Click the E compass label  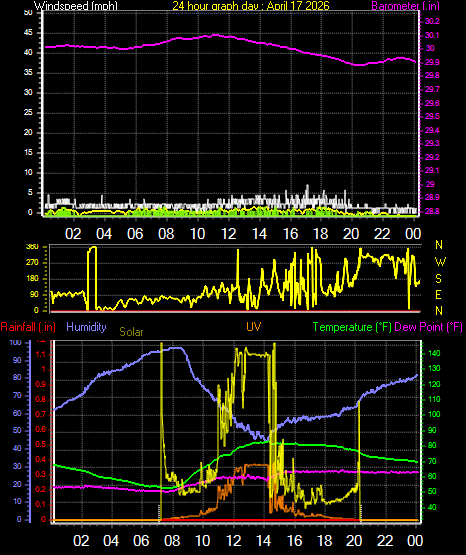(x=438, y=295)
